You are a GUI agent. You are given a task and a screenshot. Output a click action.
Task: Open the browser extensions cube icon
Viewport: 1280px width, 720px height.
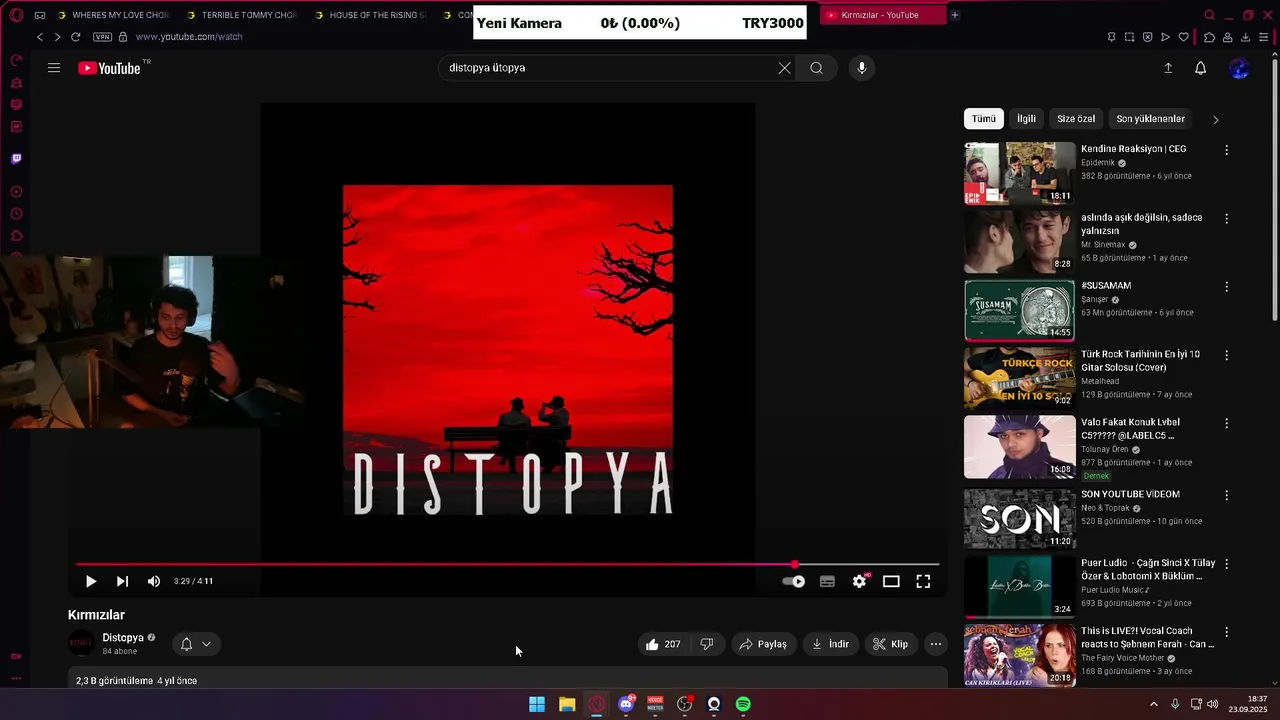tap(1209, 37)
